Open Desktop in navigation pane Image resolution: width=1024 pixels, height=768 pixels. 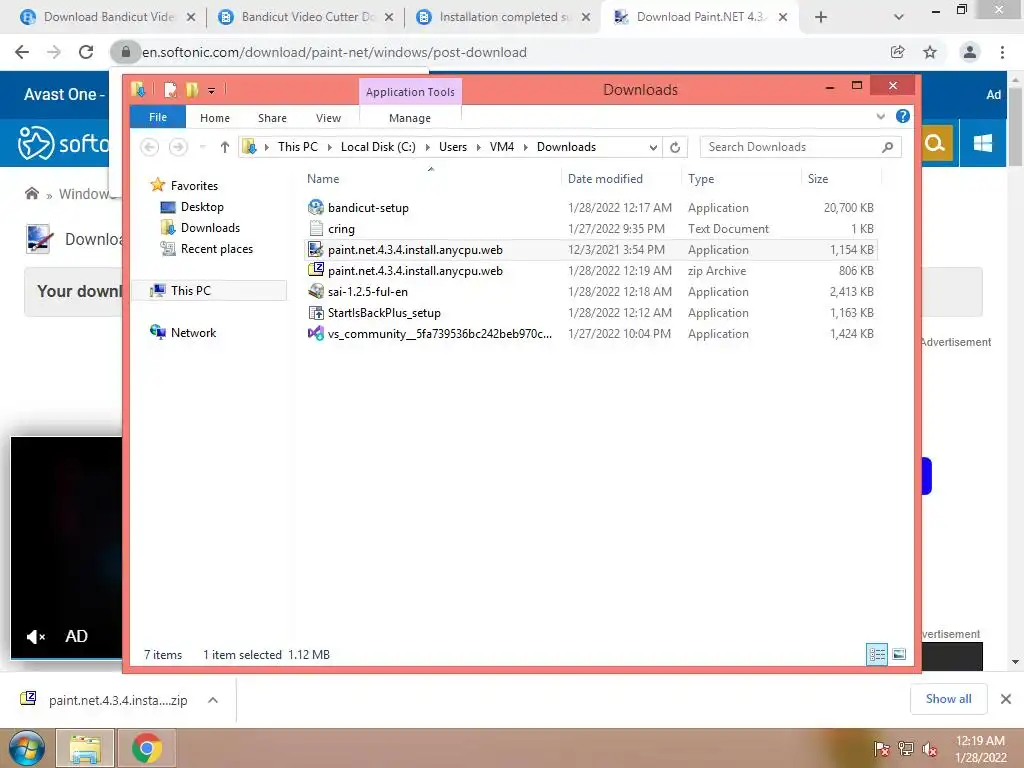coord(202,207)
